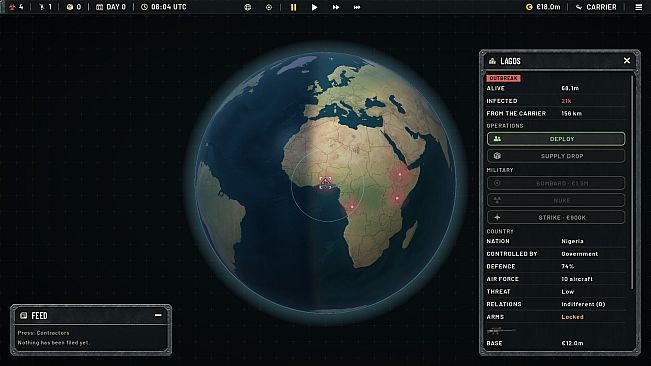651x366 pixels.
Task: Click the globe view icon in top bar
Action: pyautogui.click(x=248, y=7)
